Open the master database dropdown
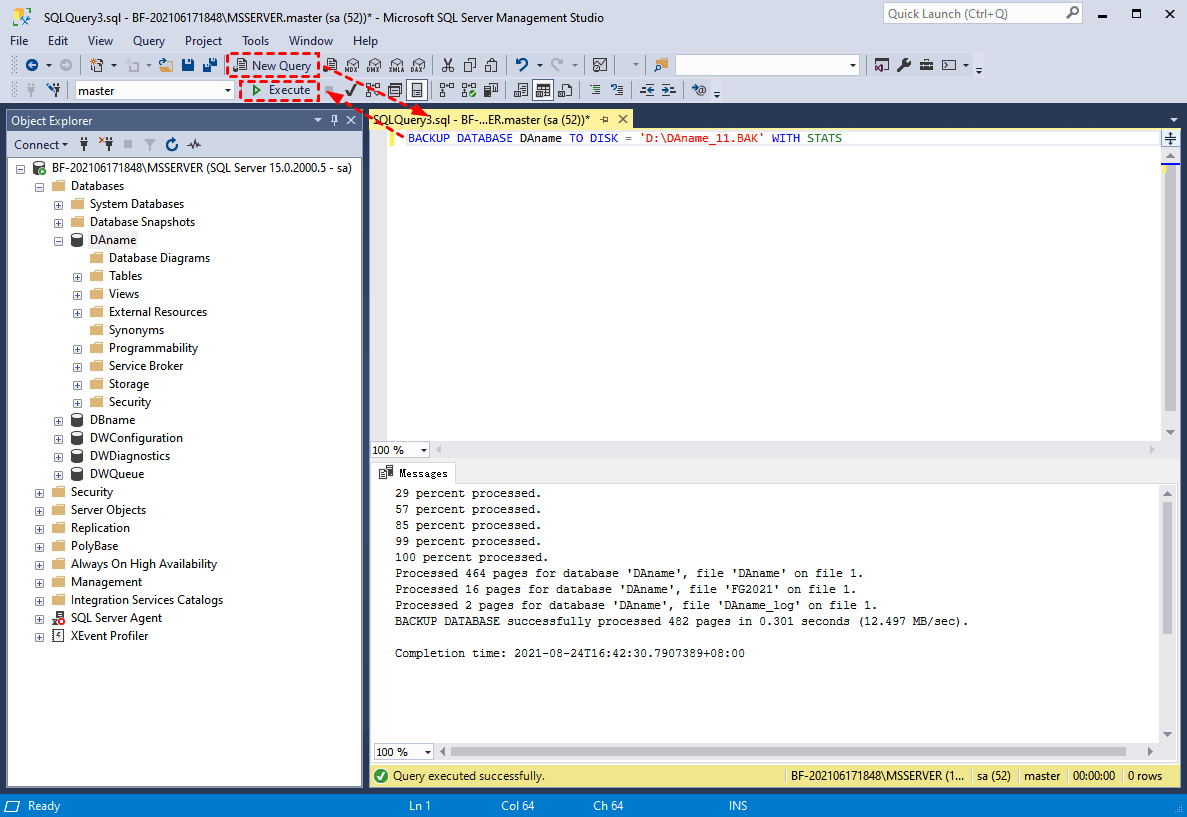Image resolution: width=1187 pixels, height=817 pixels. click(x=228, y=90)
